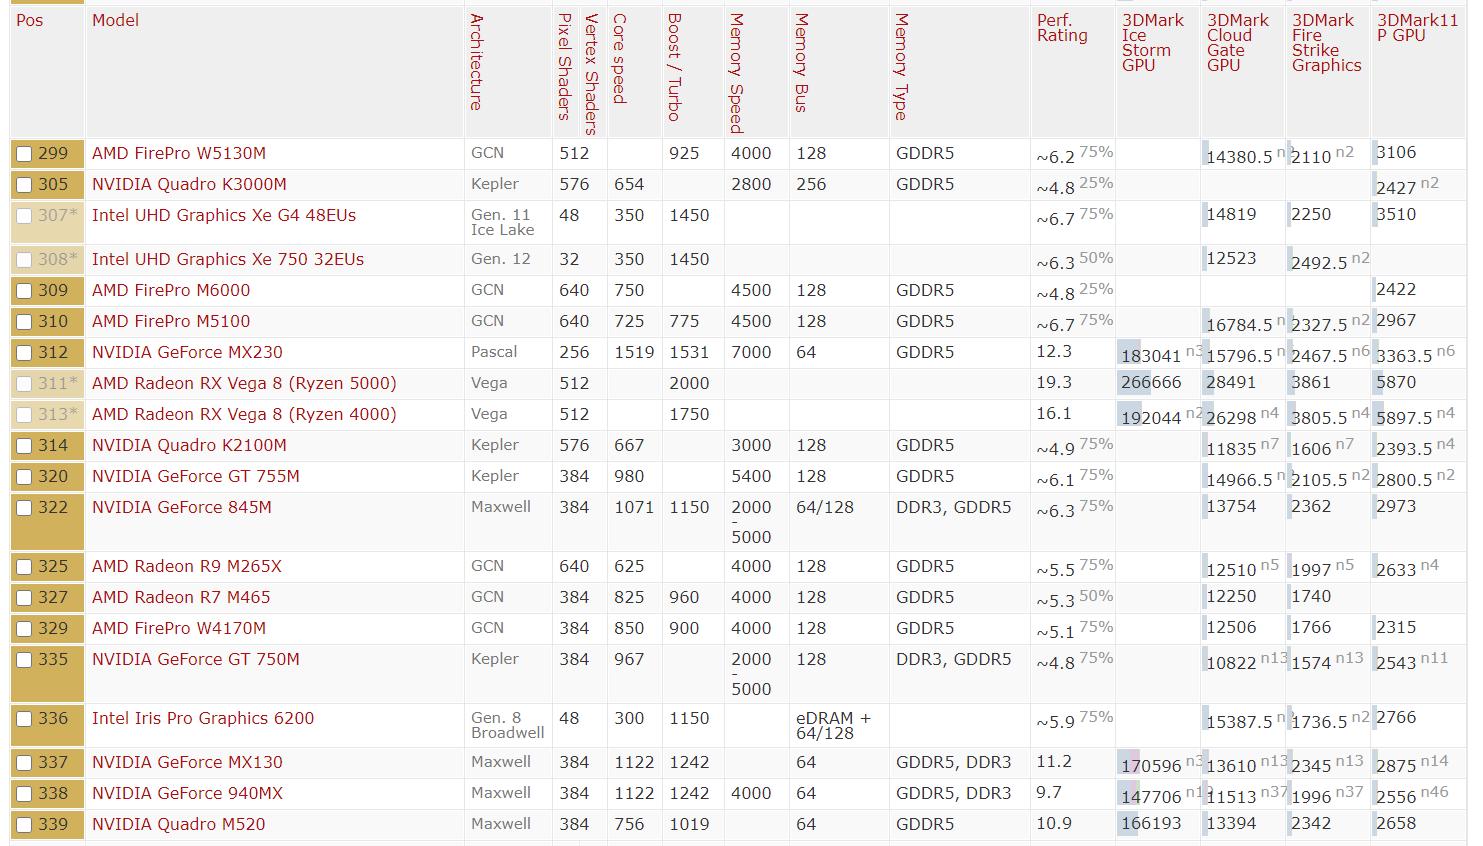Open the NVIDIA Quadro K3000M link
Screen dimensions: 1483x846
(x=189, y=184)
